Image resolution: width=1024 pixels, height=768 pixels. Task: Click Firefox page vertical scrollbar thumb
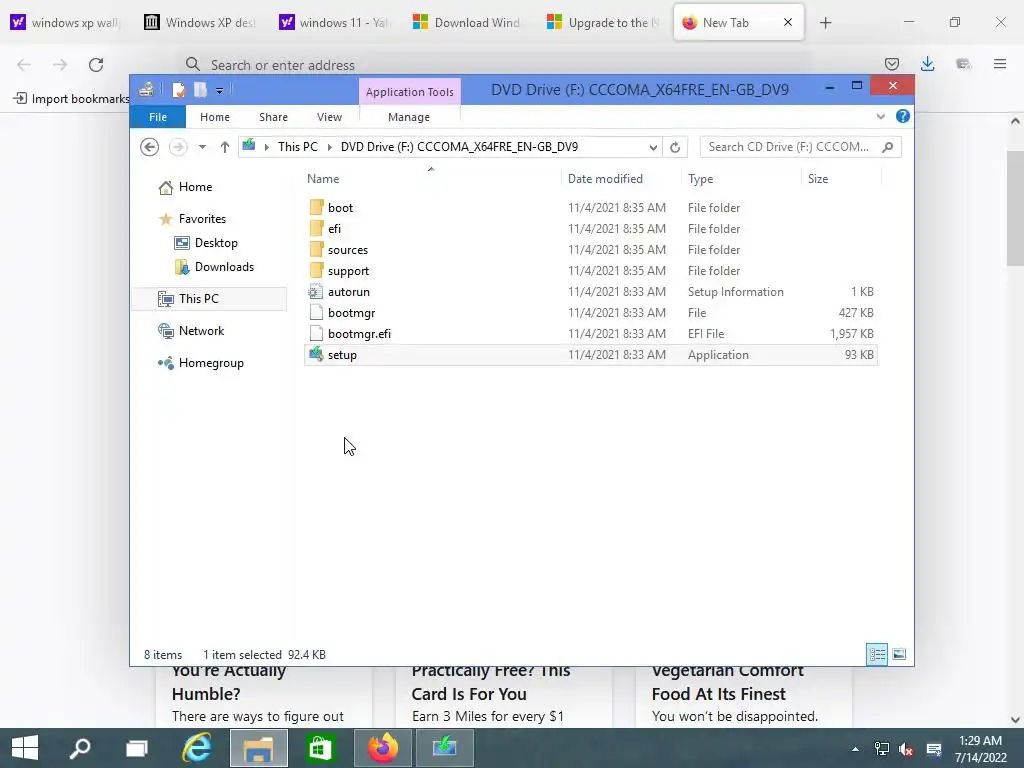pyautogui.click(x=1015, y=208)
